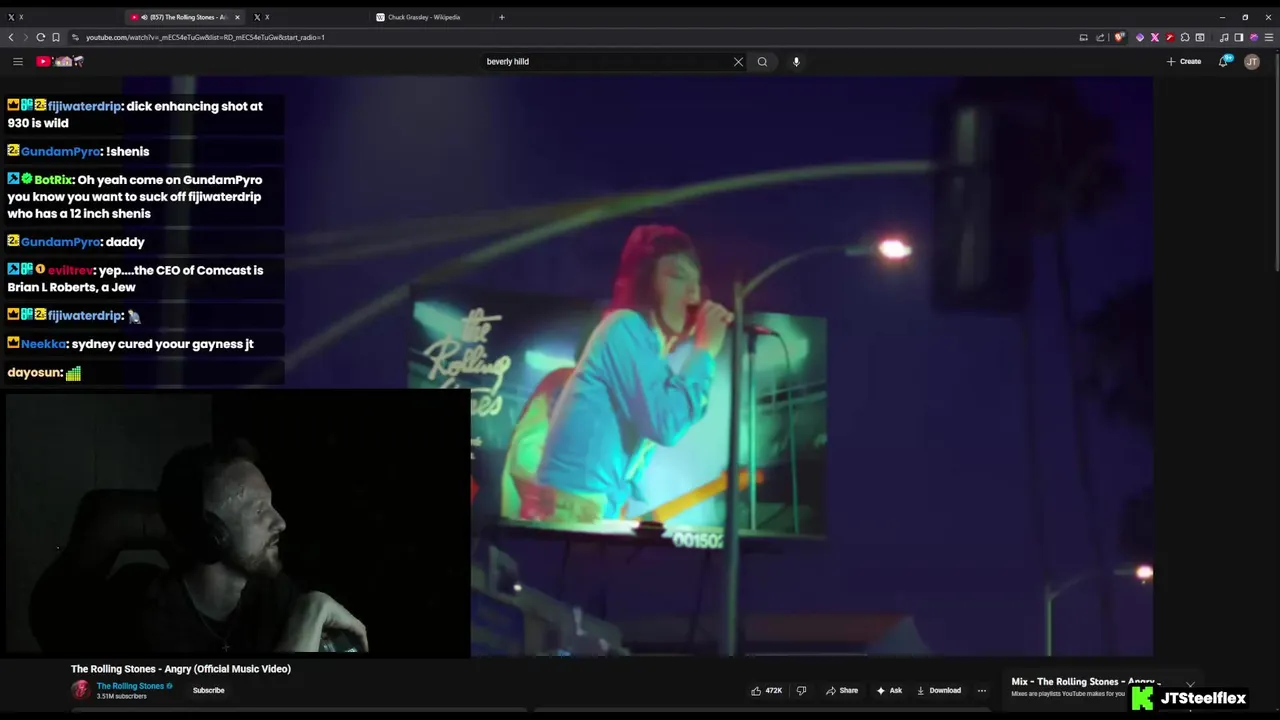Open the Brave Shields lion icon
1280x720 pixels.
[1119, 37]
